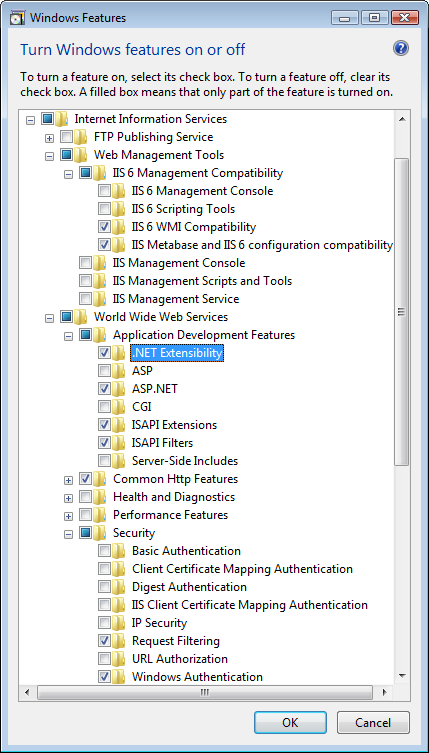Click the FTP Publishing Service folder icon
429x753 pixels.
(80, 137)
